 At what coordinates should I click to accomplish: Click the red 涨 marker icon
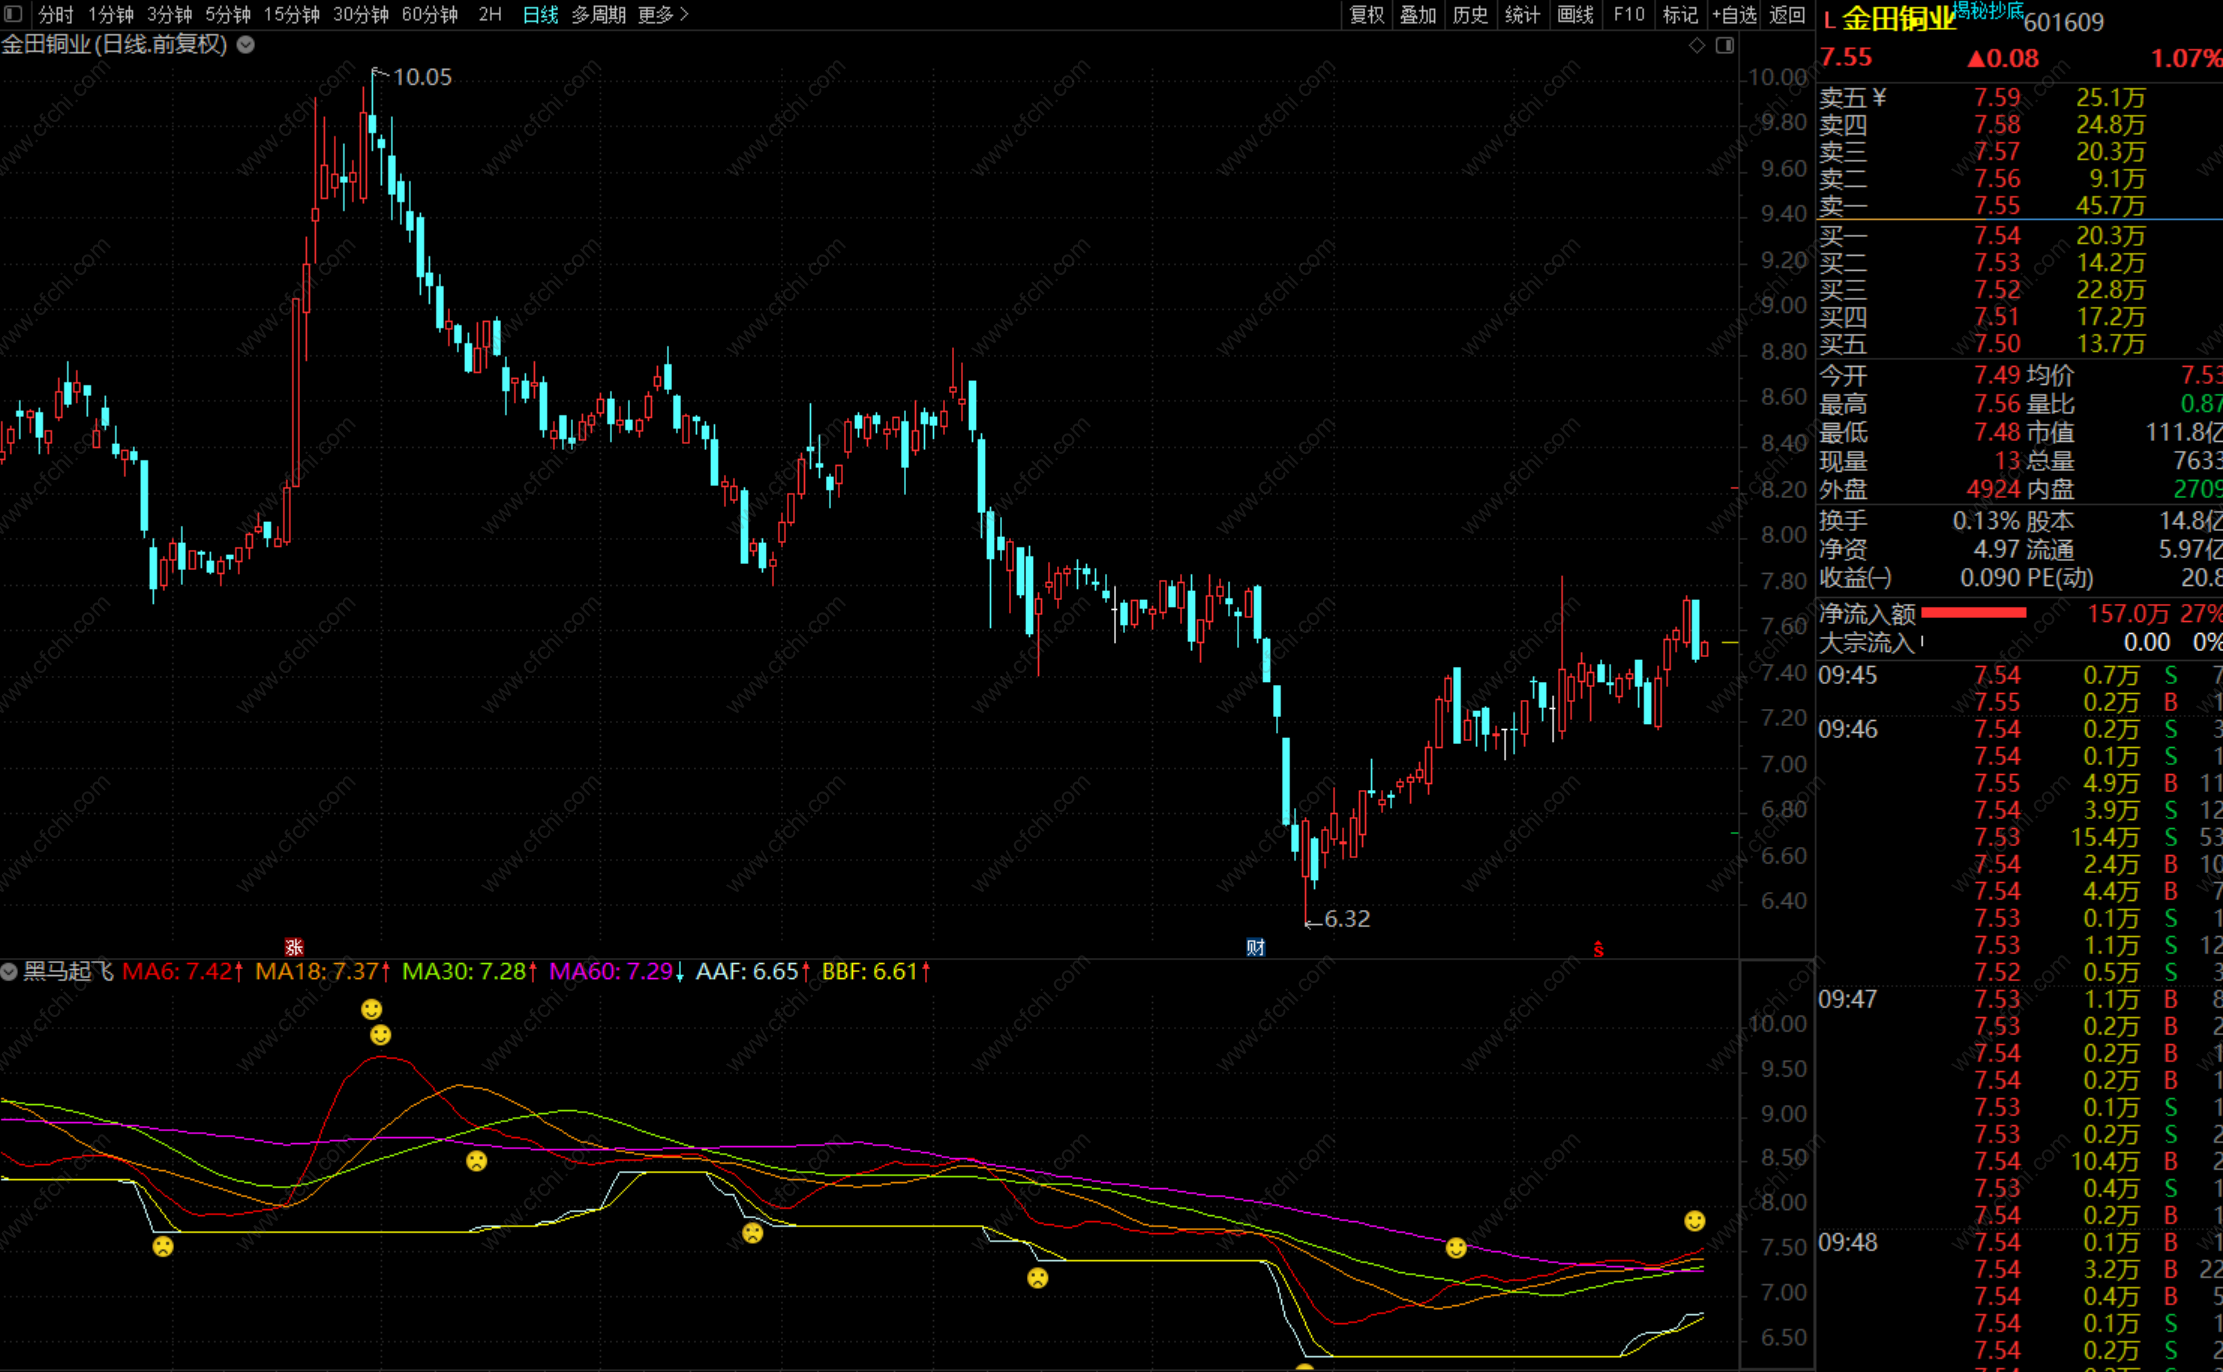[293, 946]
